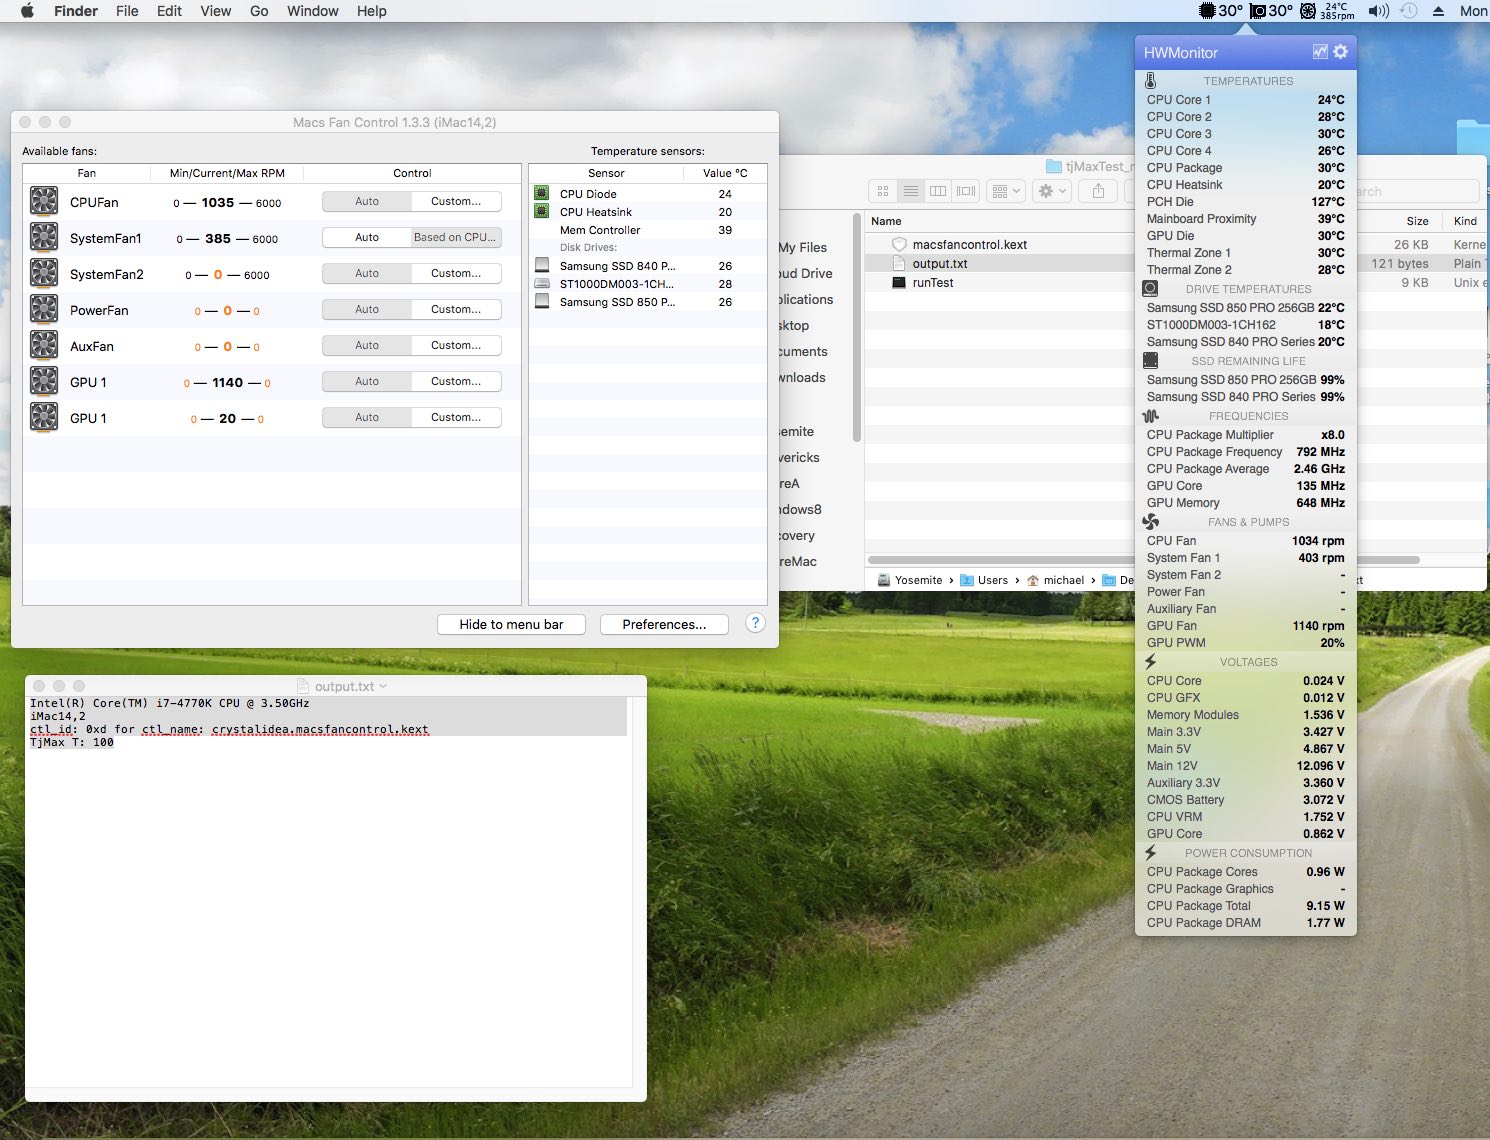
Task: Open the View menu
Action: coord(215,11)
